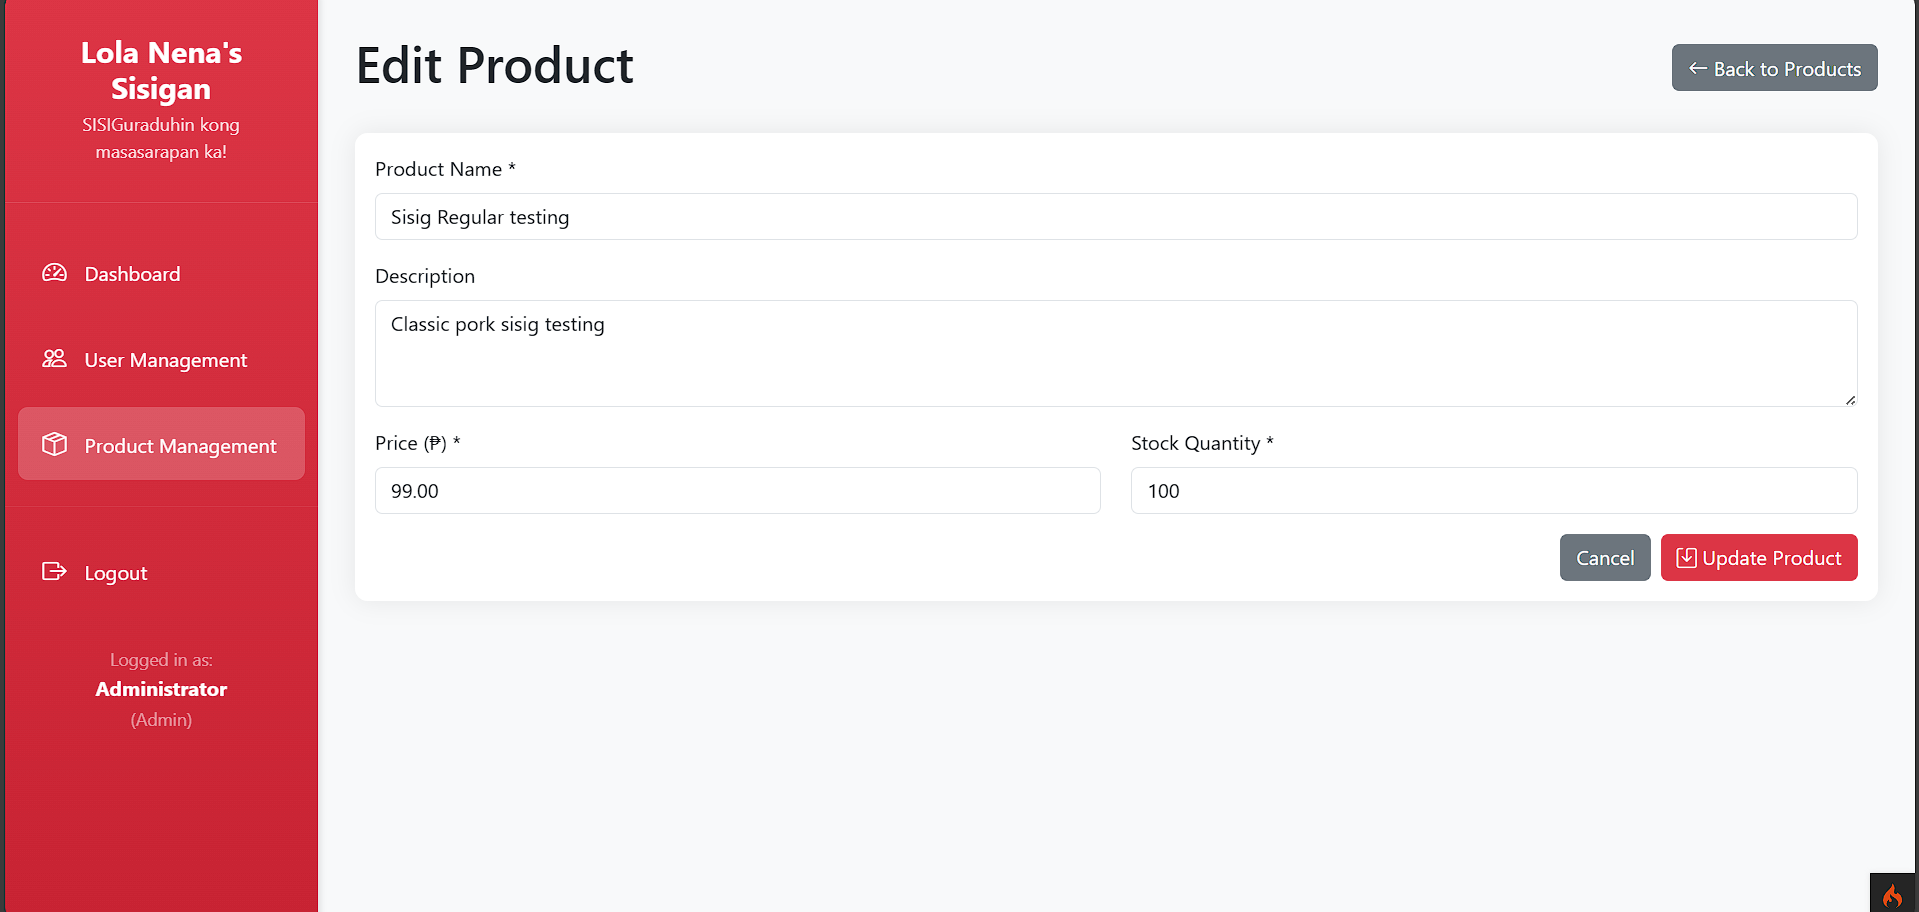Click the User Management people icon
This screenshot has height=912, width=1919.
pos(53,358)
